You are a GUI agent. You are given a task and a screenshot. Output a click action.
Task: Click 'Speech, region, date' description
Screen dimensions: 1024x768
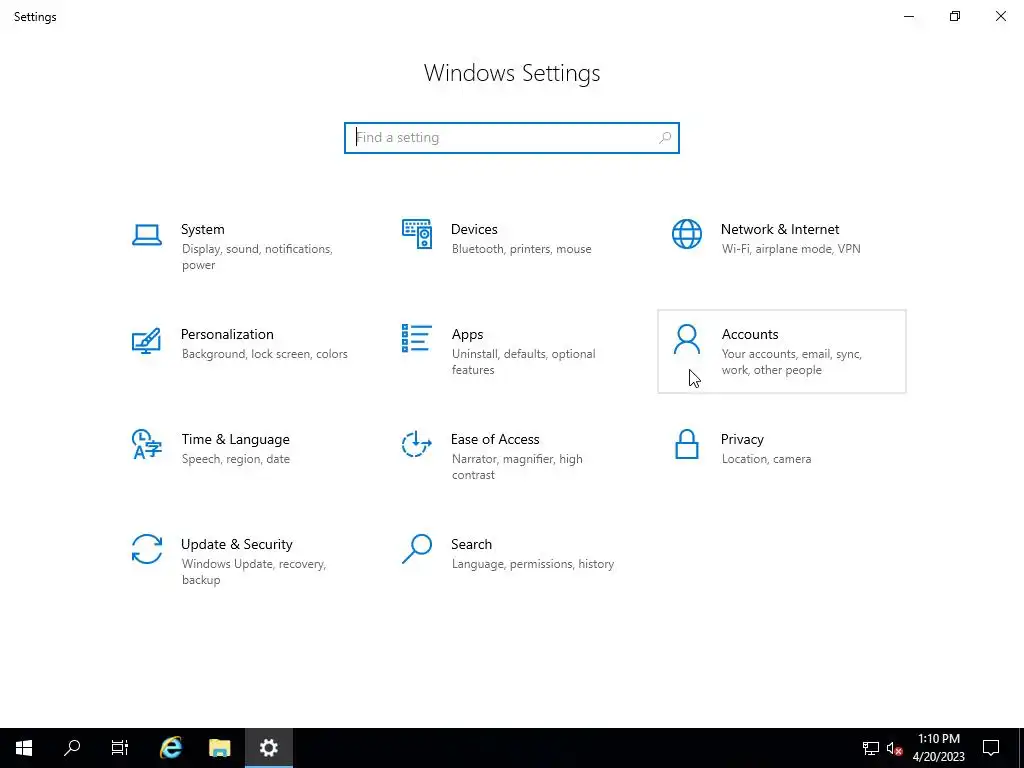tap(236, 459)
